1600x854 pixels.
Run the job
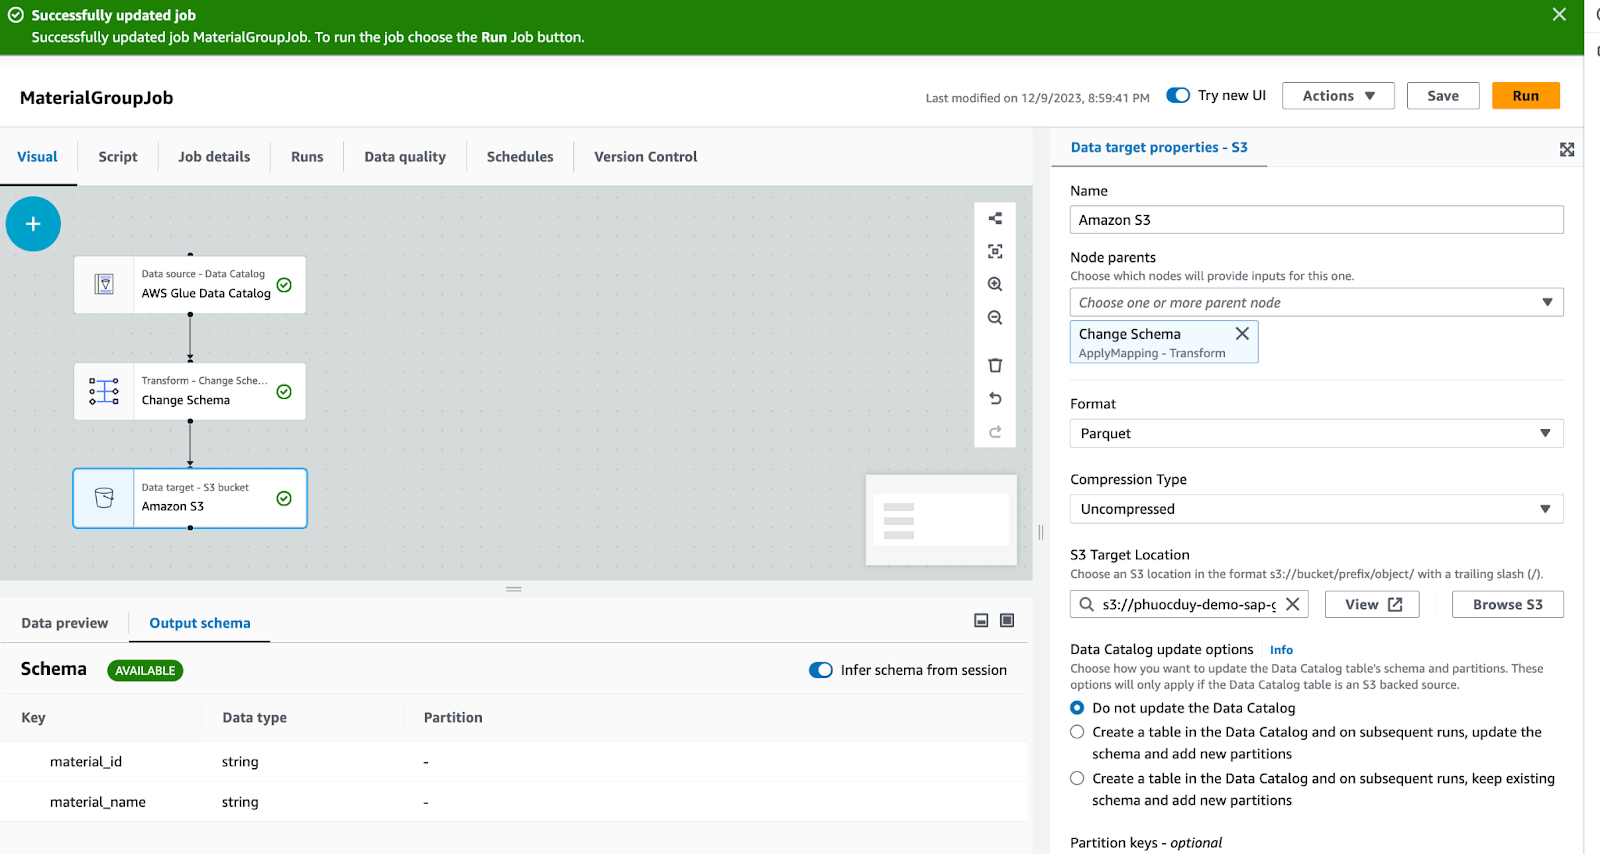(x=1526, y=96)
